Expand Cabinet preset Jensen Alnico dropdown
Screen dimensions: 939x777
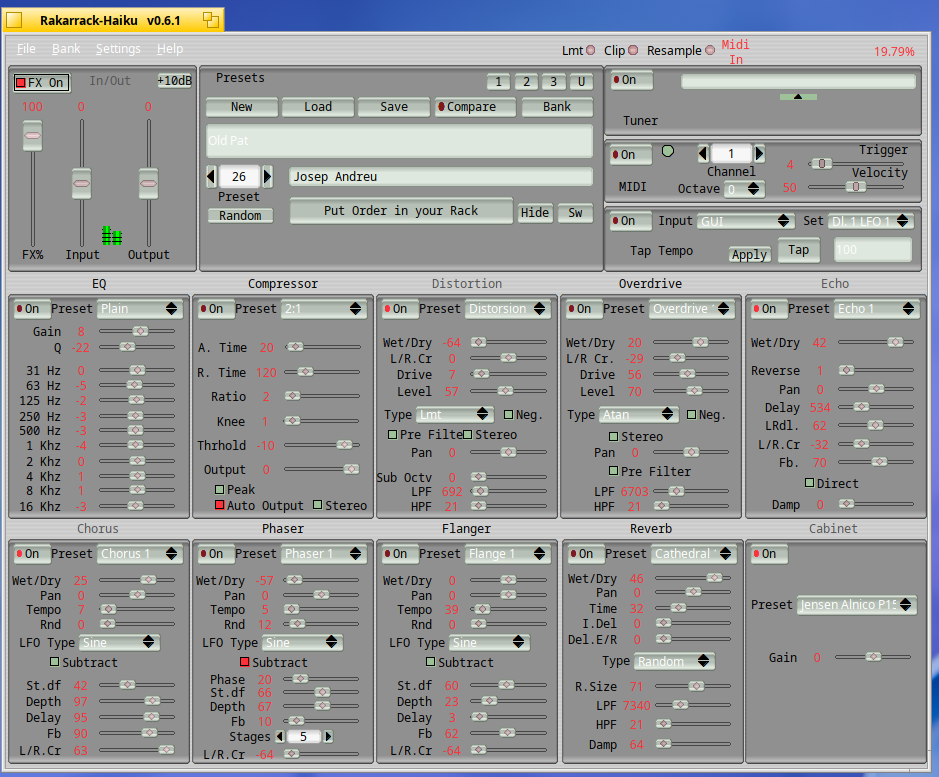coord(856,605)
